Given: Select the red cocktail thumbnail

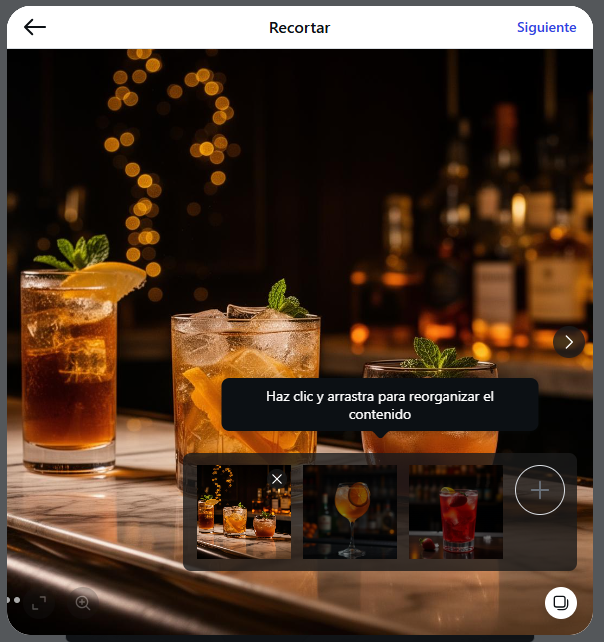Looking at the screenshot, I should tap(456, 512).
